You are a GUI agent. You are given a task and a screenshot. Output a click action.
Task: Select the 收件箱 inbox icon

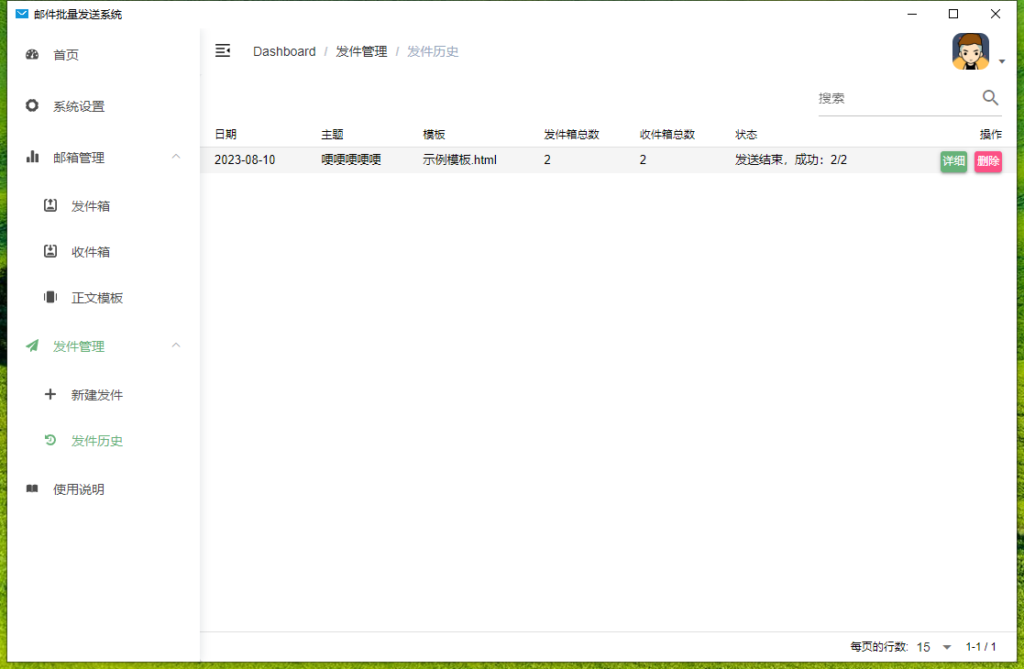[x=50, y=251]
